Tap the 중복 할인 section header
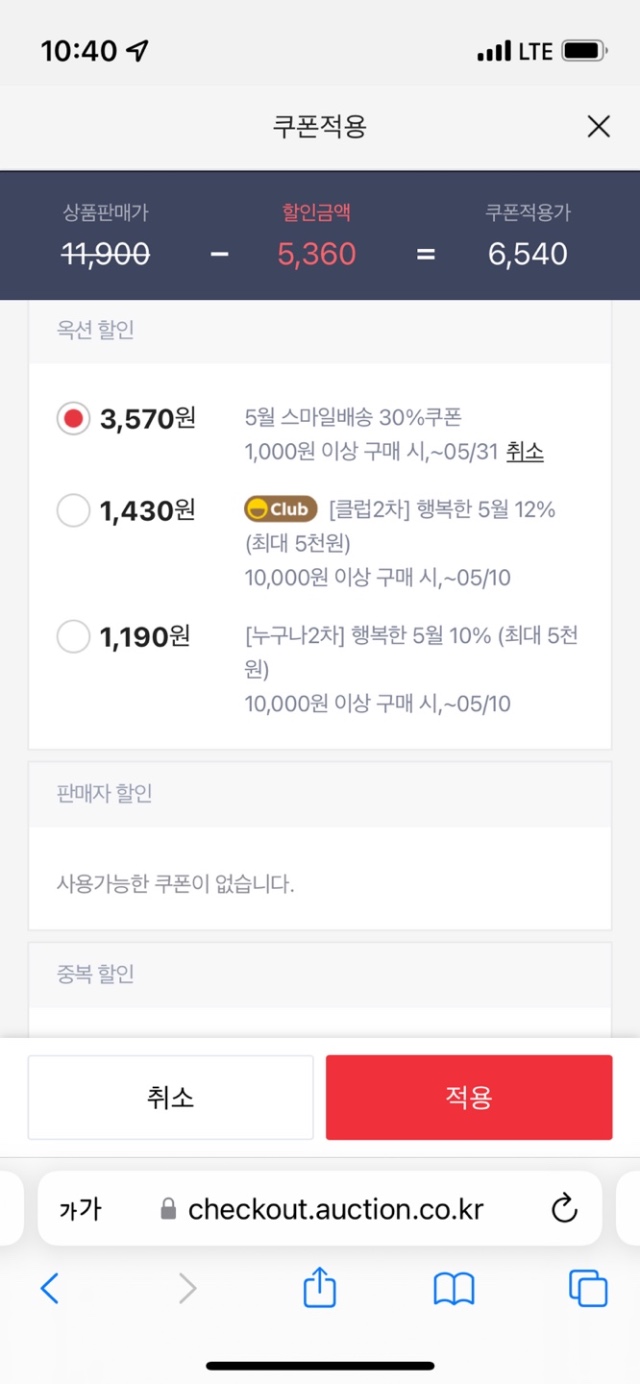640x1384 pixels. click(x=320, y=974)
